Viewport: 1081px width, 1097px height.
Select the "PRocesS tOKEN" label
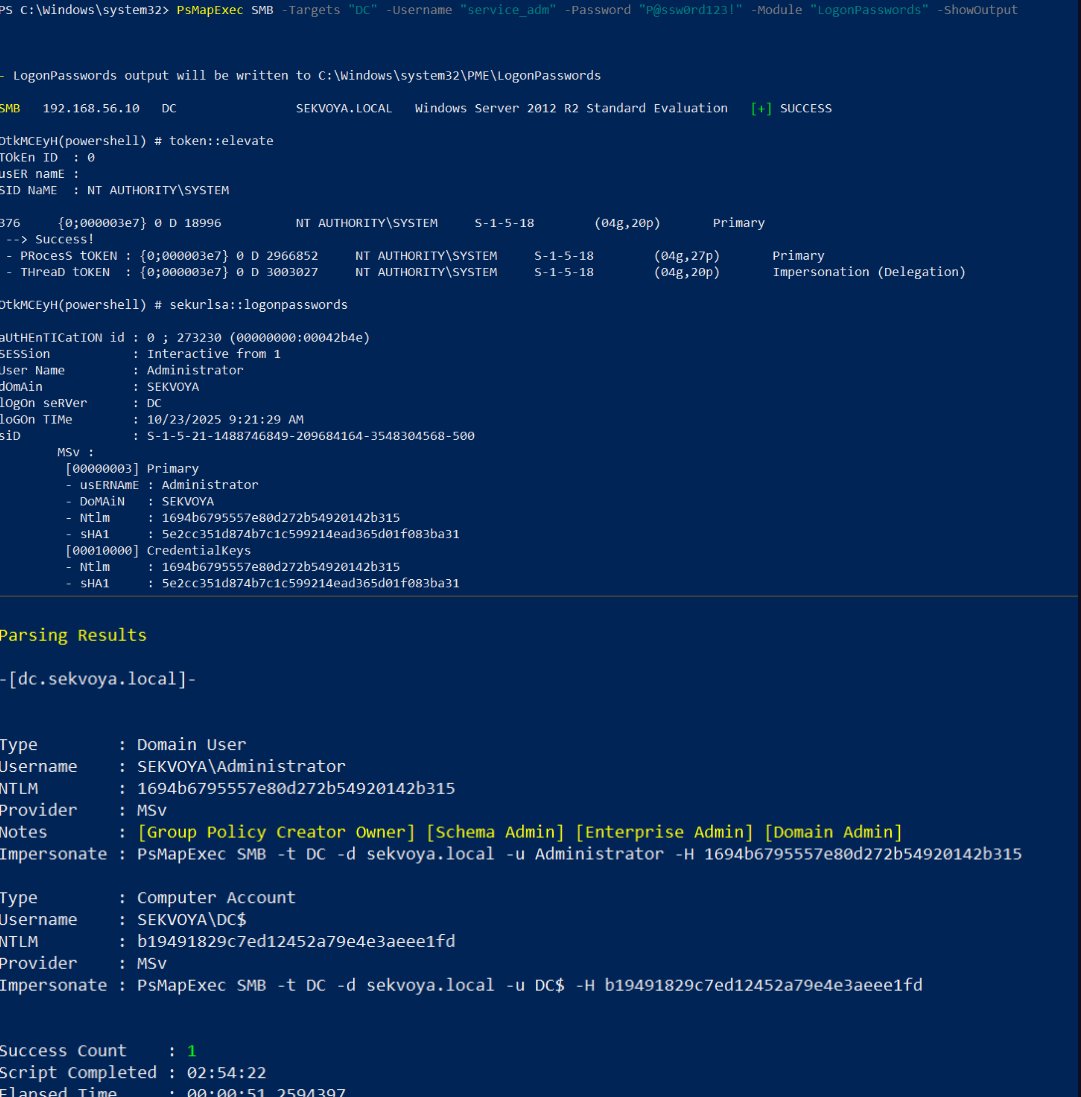(x=69, y=256)
